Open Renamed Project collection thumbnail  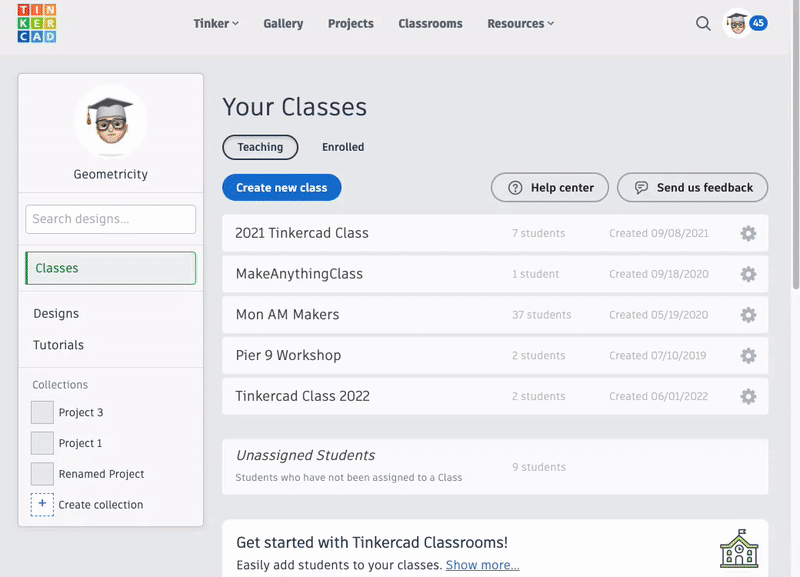pyautogui.click(x=42, y=474)
